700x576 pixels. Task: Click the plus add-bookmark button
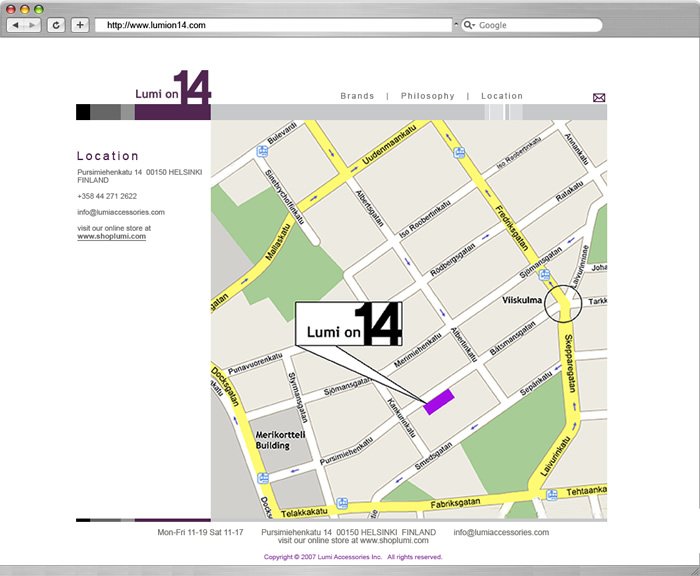(x=80, y=25)
